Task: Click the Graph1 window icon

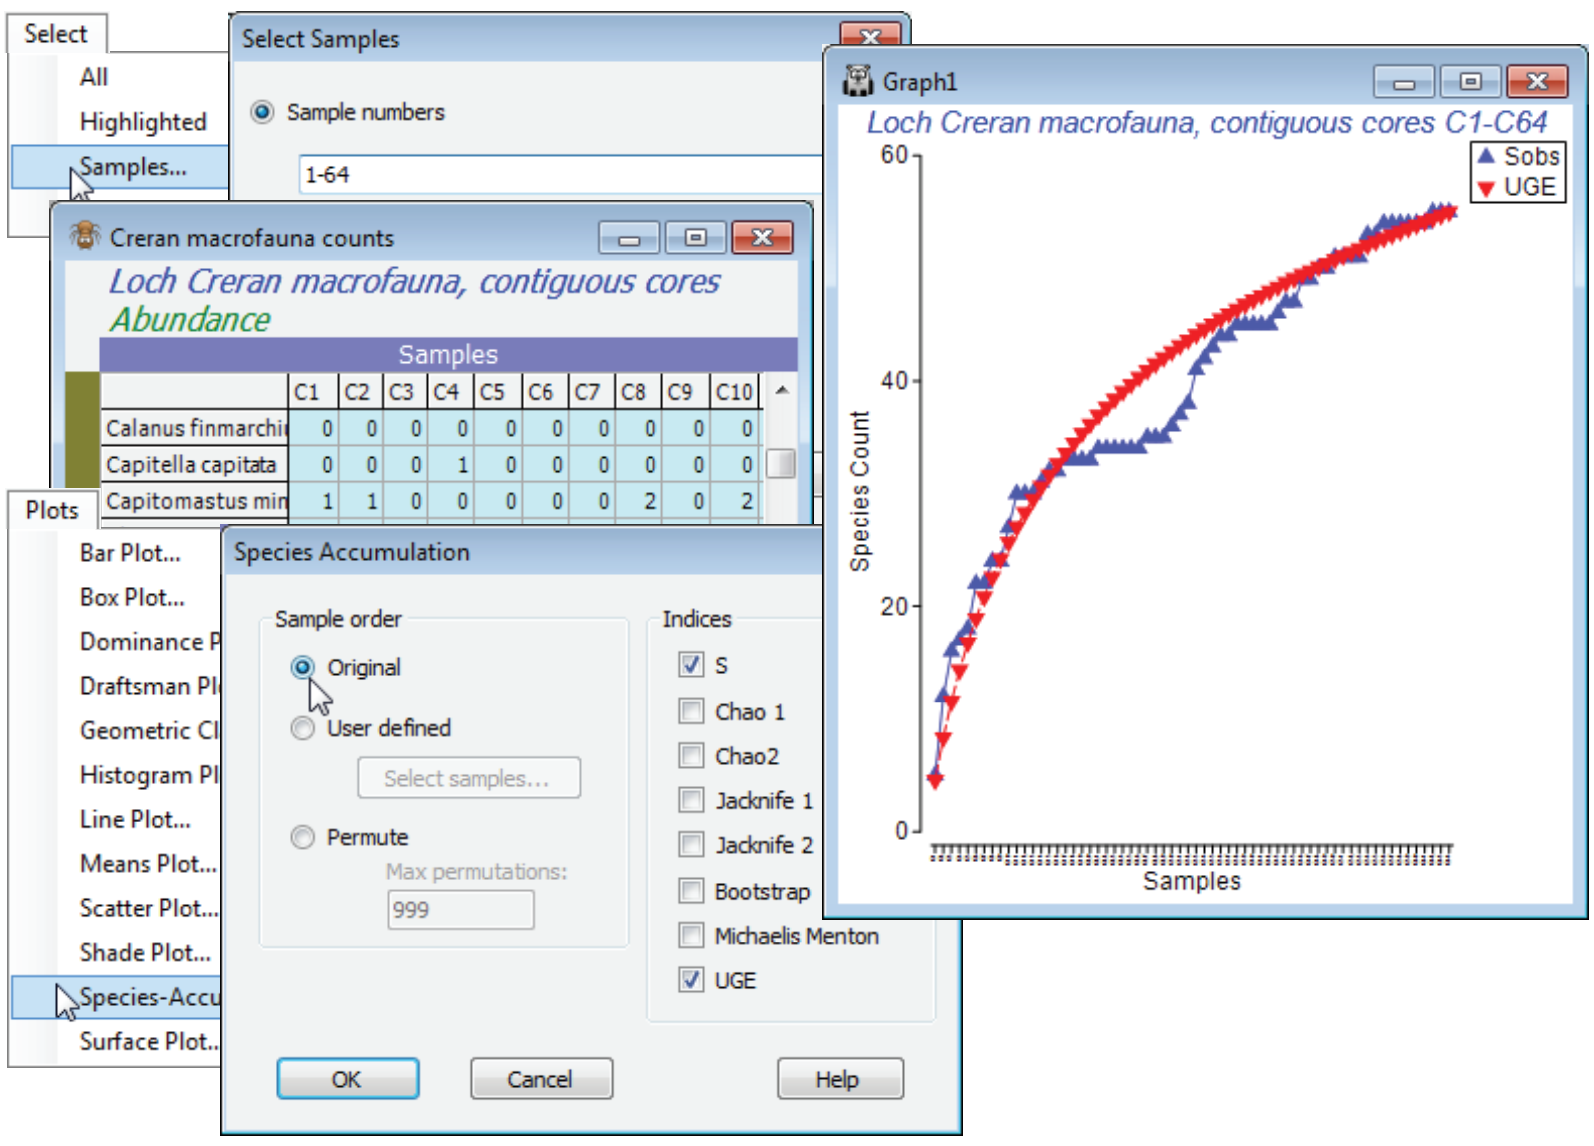Action: tap(858, 81)
